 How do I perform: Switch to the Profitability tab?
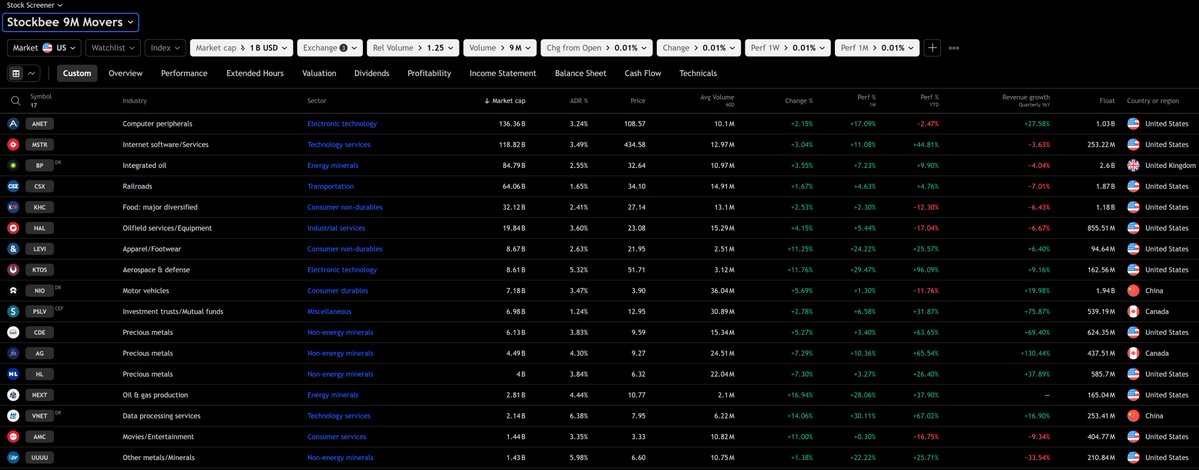[x=429, y=73]
